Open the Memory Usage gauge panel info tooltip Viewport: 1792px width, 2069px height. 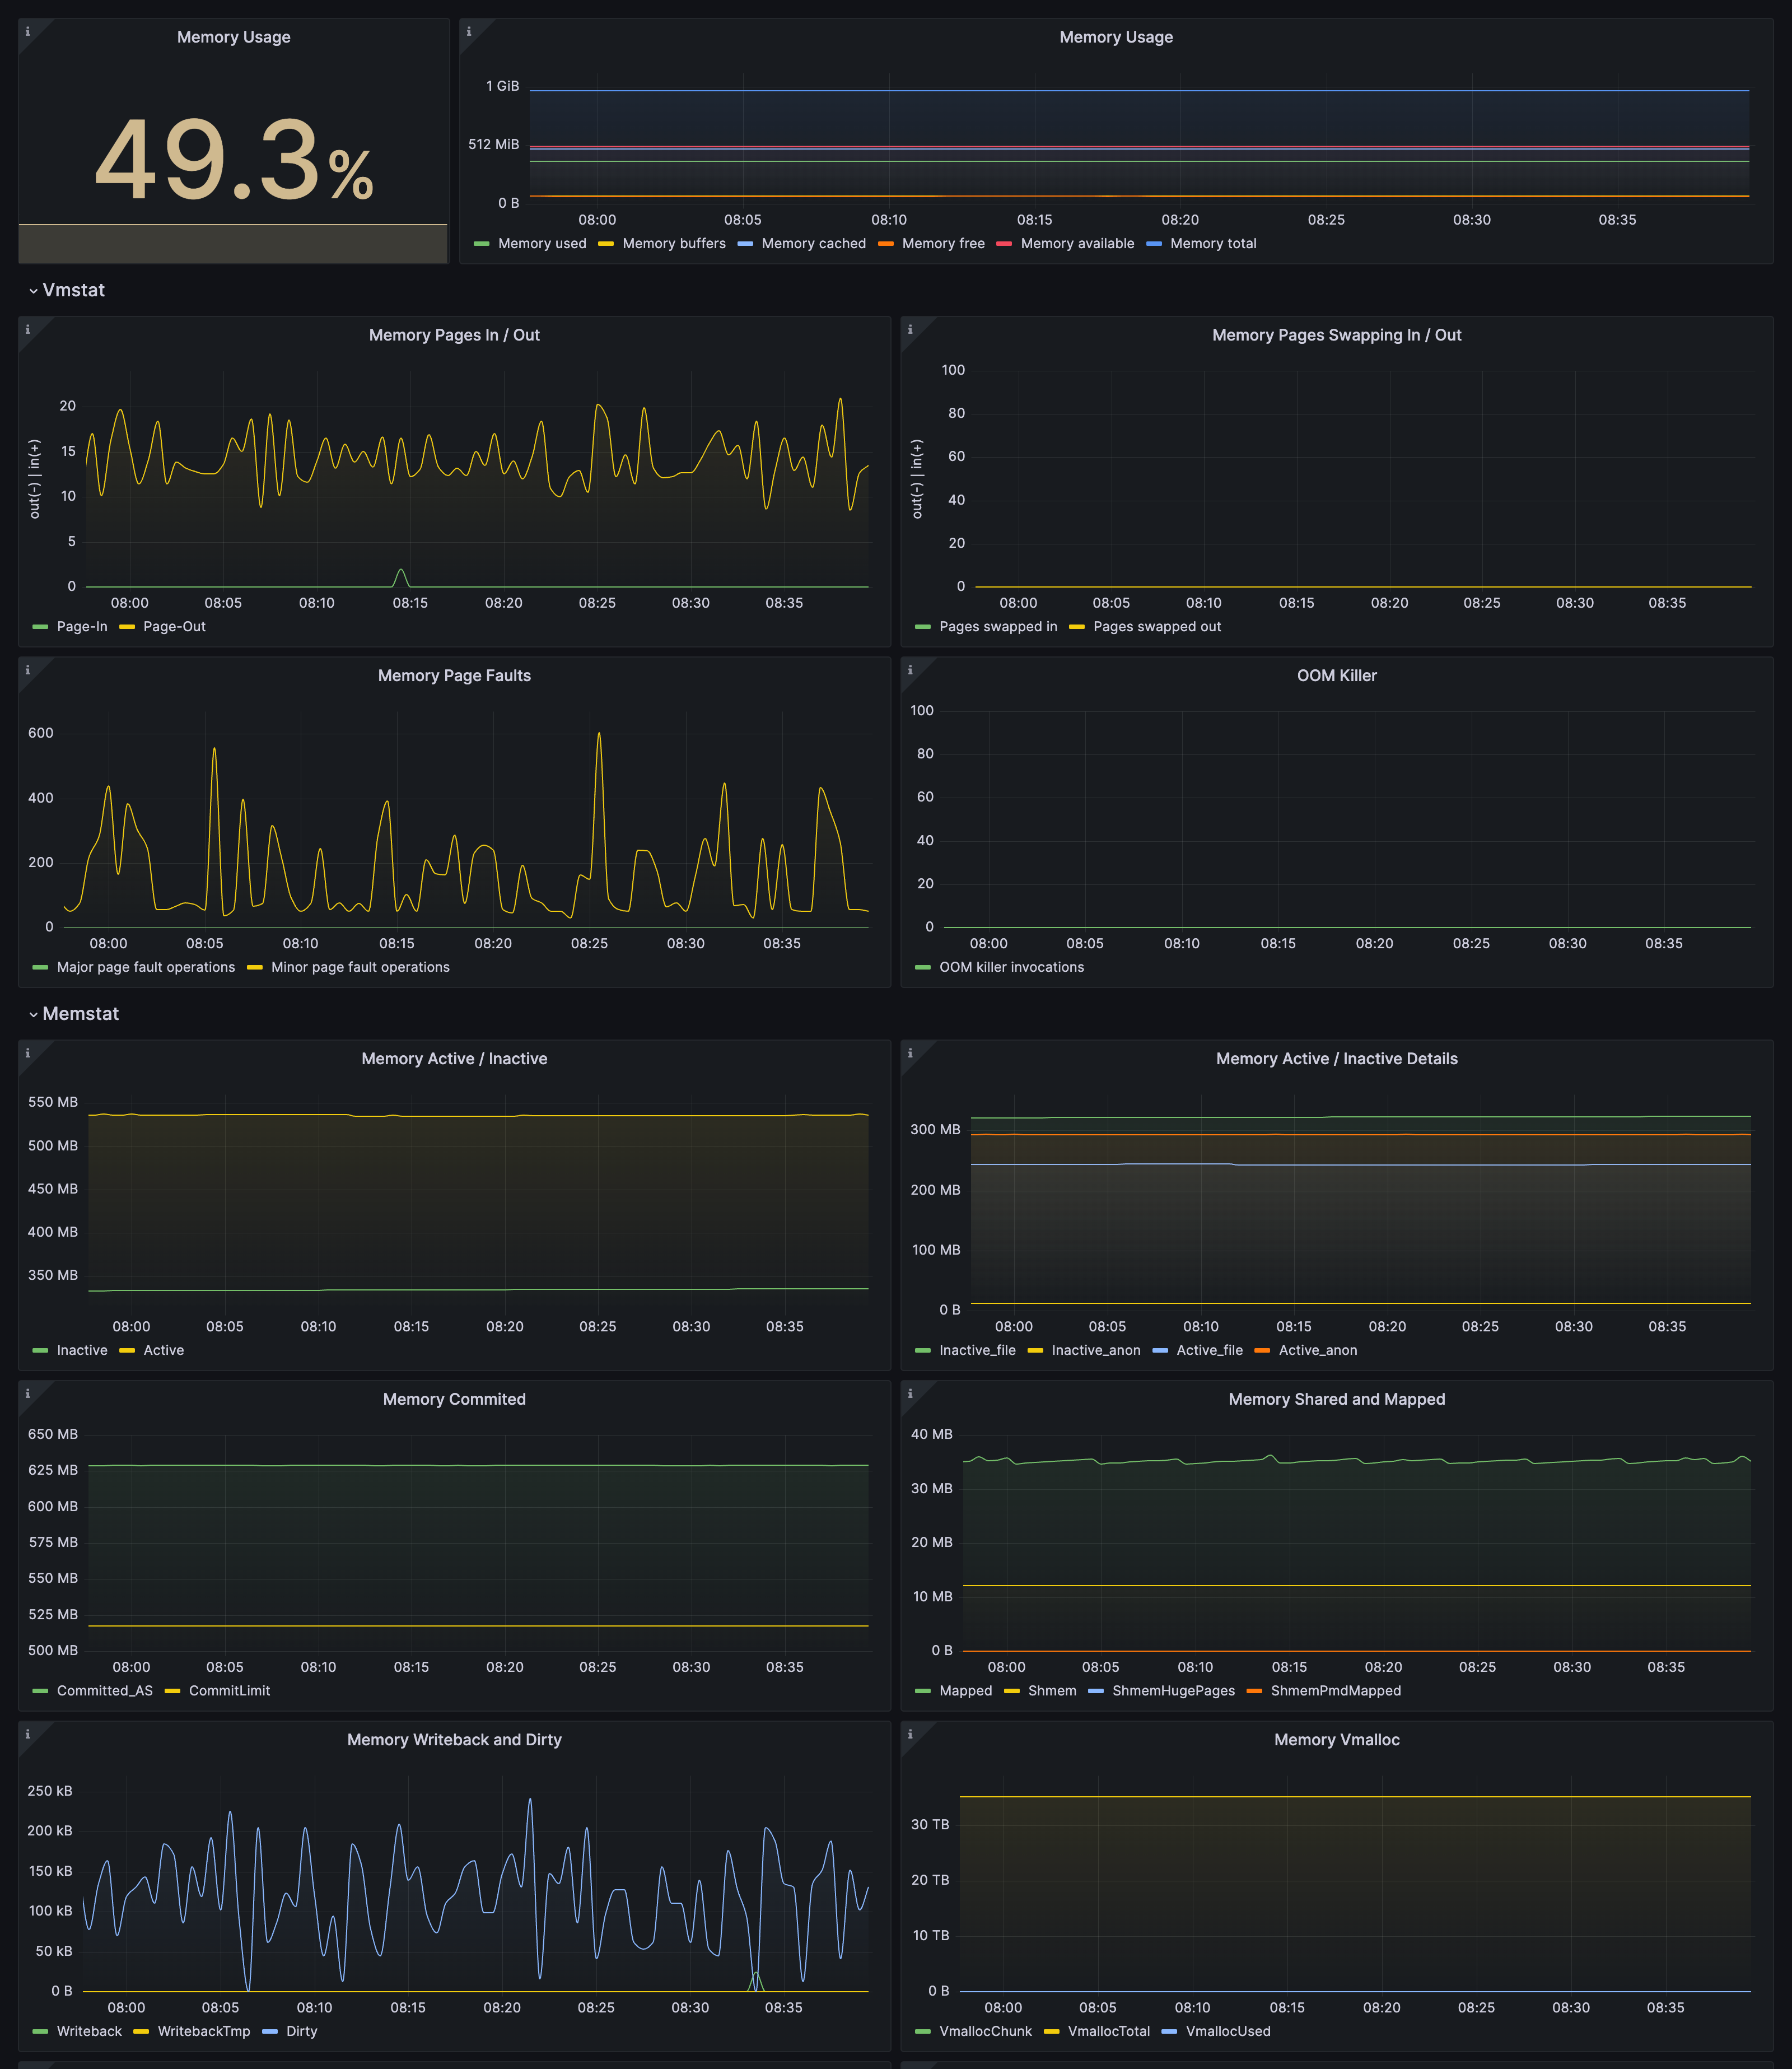[27, 31]
